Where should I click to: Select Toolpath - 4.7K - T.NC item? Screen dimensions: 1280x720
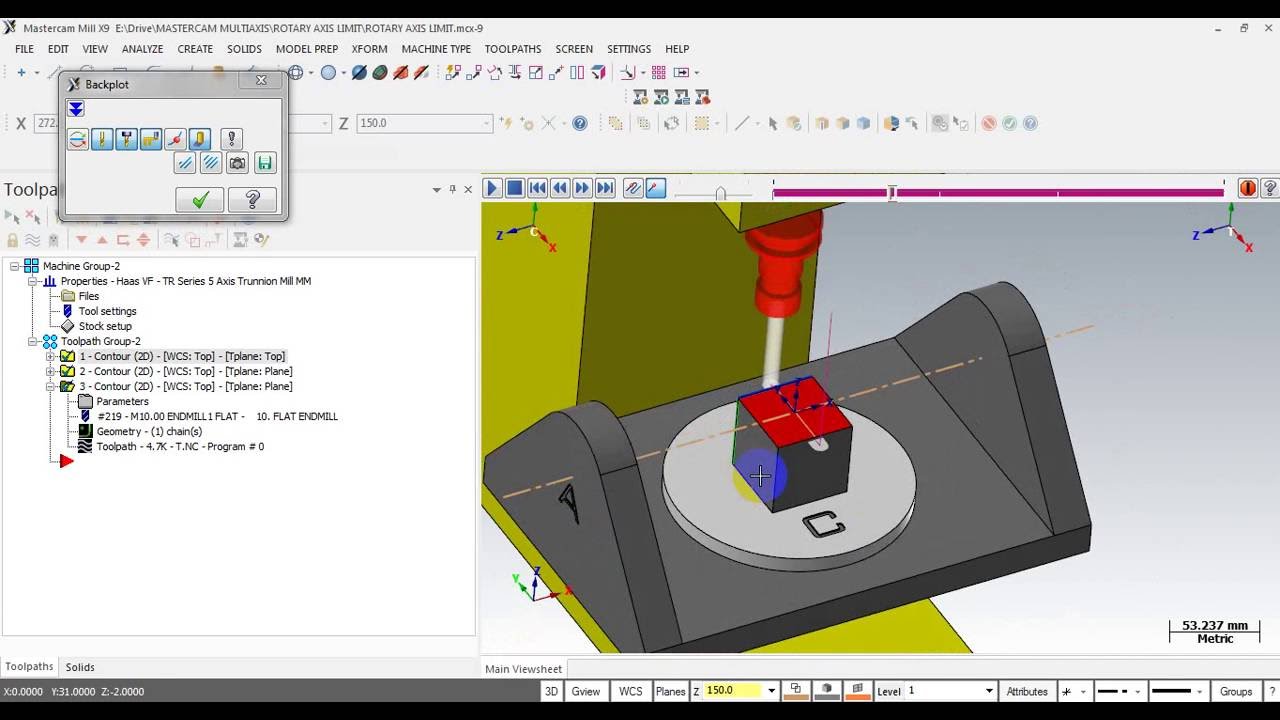click(180, 446)
